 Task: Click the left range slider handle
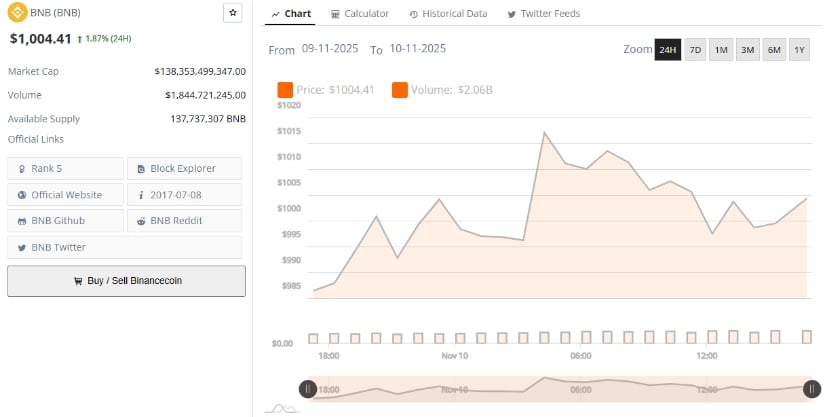[308, 389]
